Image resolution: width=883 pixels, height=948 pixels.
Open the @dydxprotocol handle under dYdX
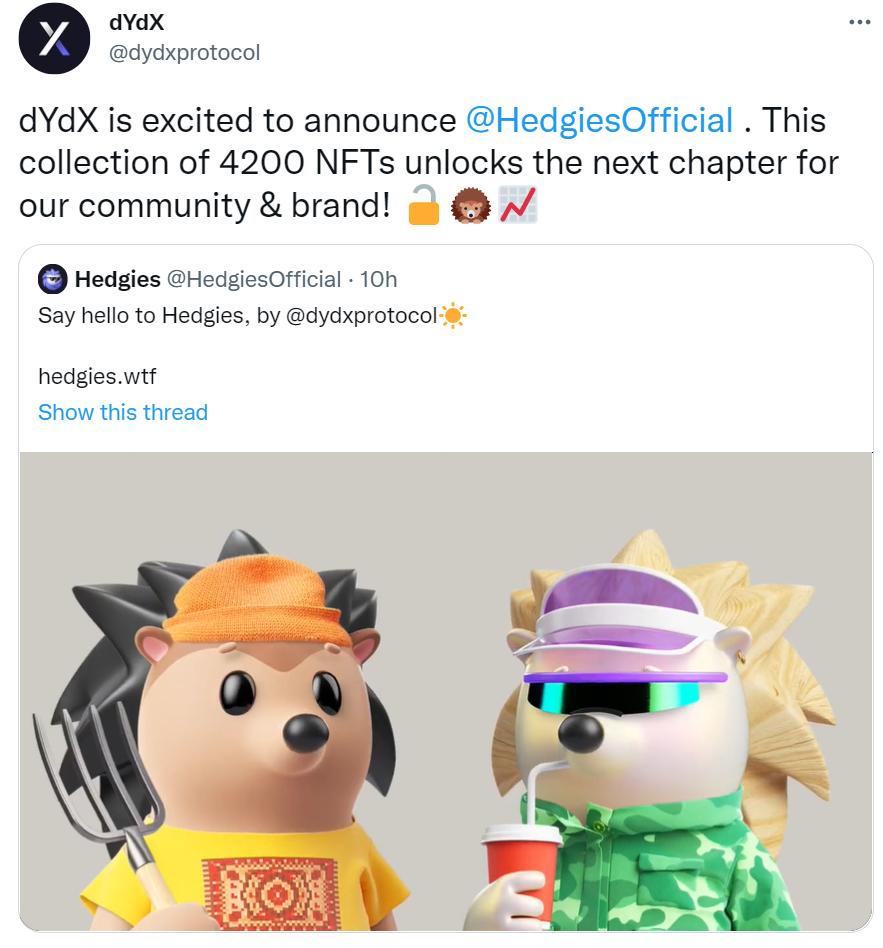click(184, 53)
